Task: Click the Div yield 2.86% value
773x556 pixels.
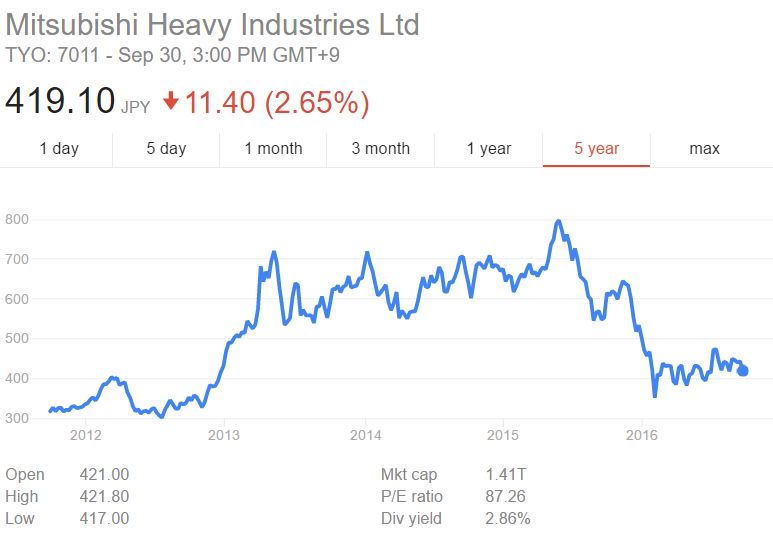Action: 506,518
